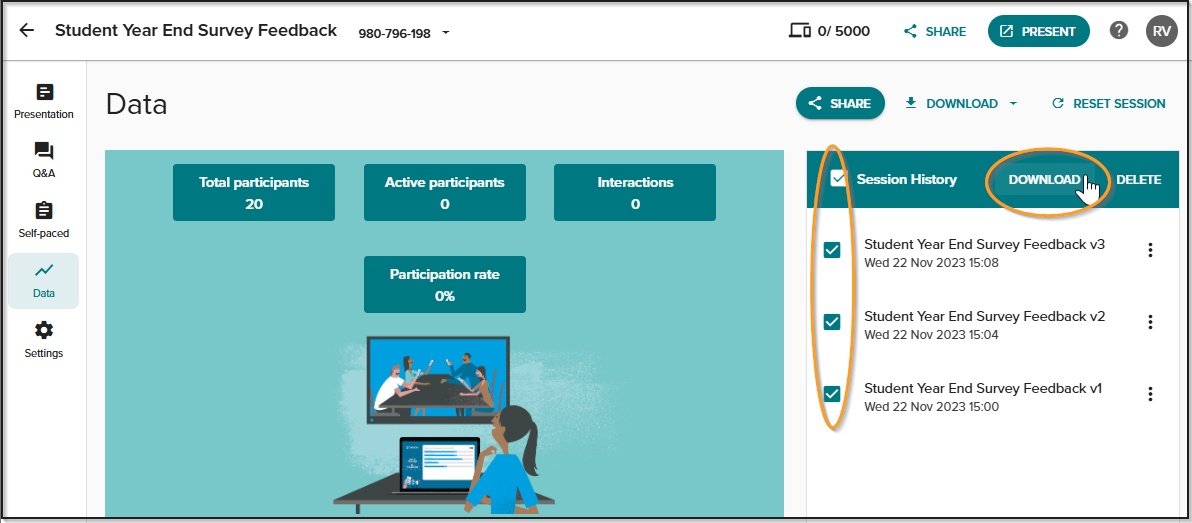Uncheck the Feedback v1 session checkbox
The image size is (1192, 523).
pos(832,394)
